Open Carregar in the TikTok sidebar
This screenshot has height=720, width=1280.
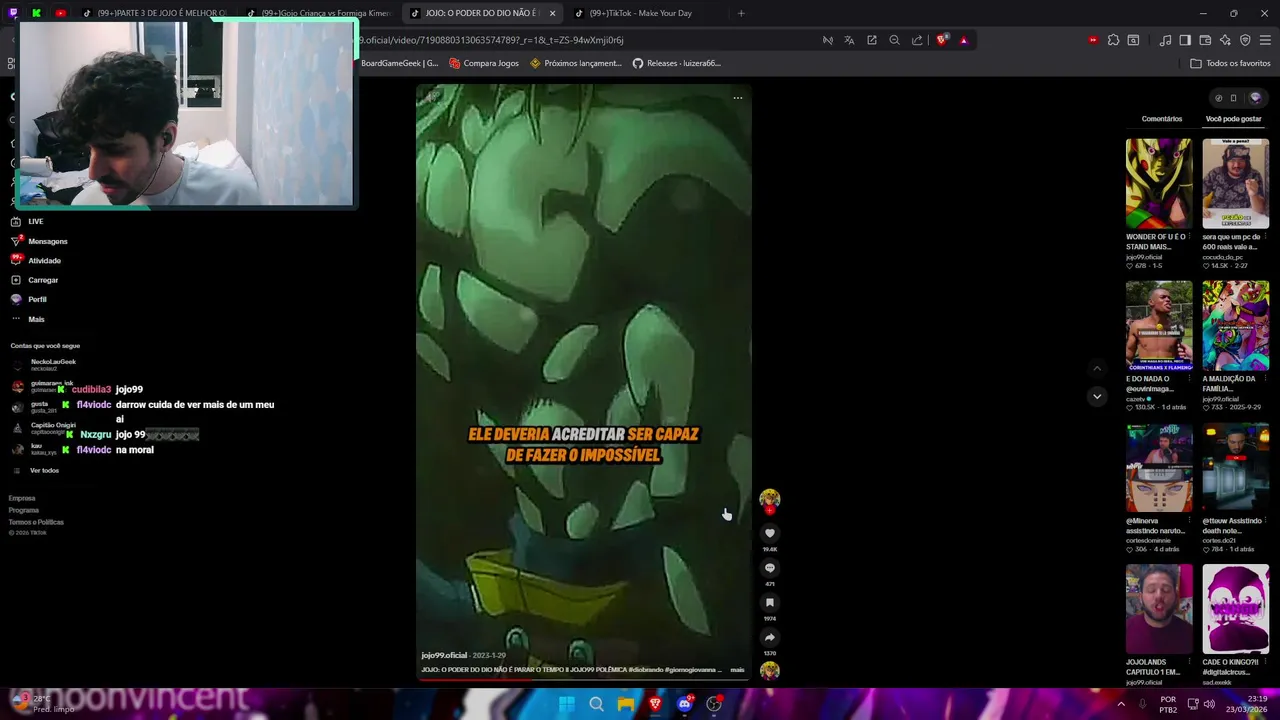coord(35,280)
